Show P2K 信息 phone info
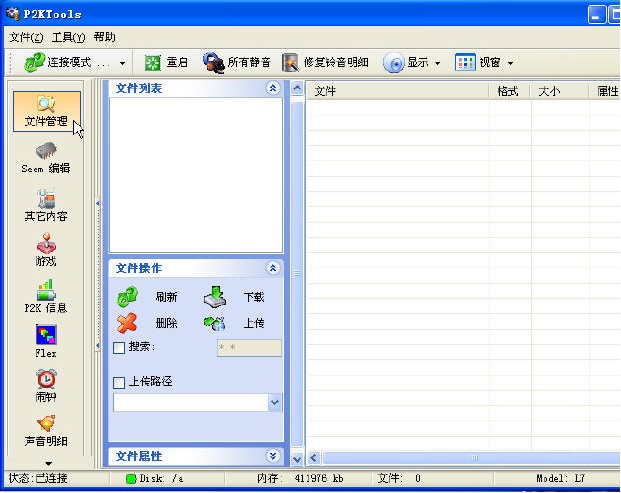Screen dimensions: 621x493 (46, 297)
